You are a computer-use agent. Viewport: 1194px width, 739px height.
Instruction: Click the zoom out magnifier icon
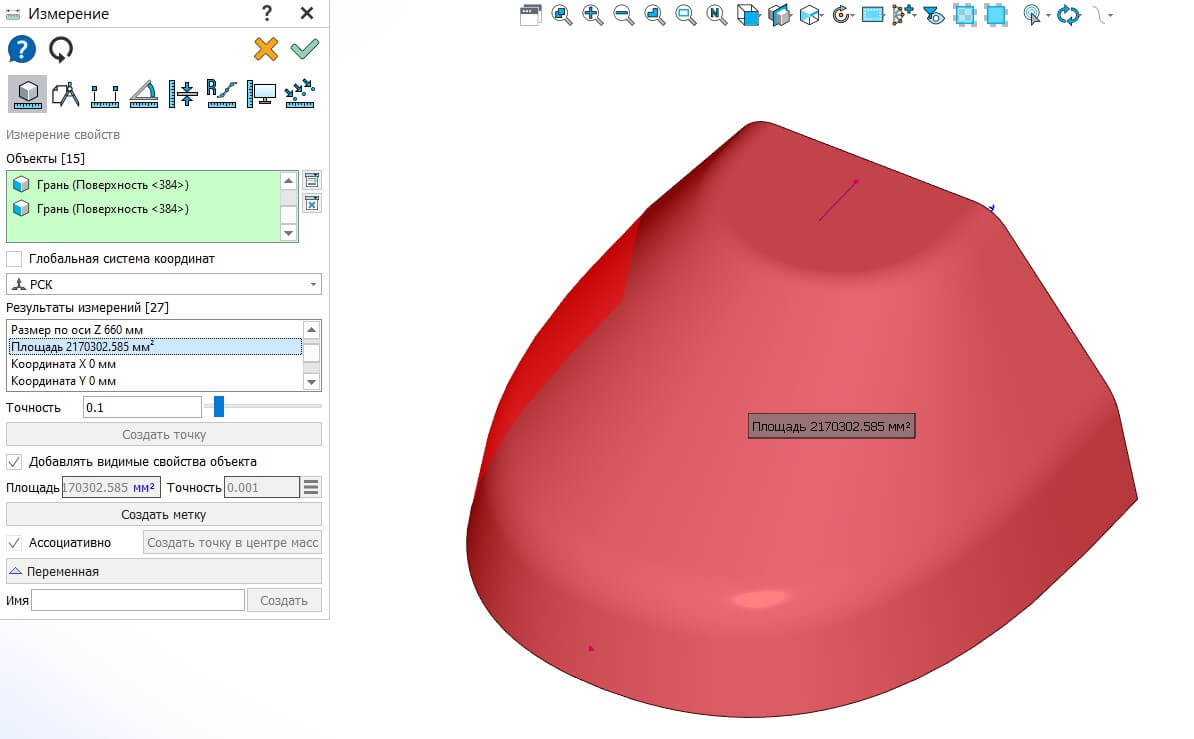[x=624, y=14]
